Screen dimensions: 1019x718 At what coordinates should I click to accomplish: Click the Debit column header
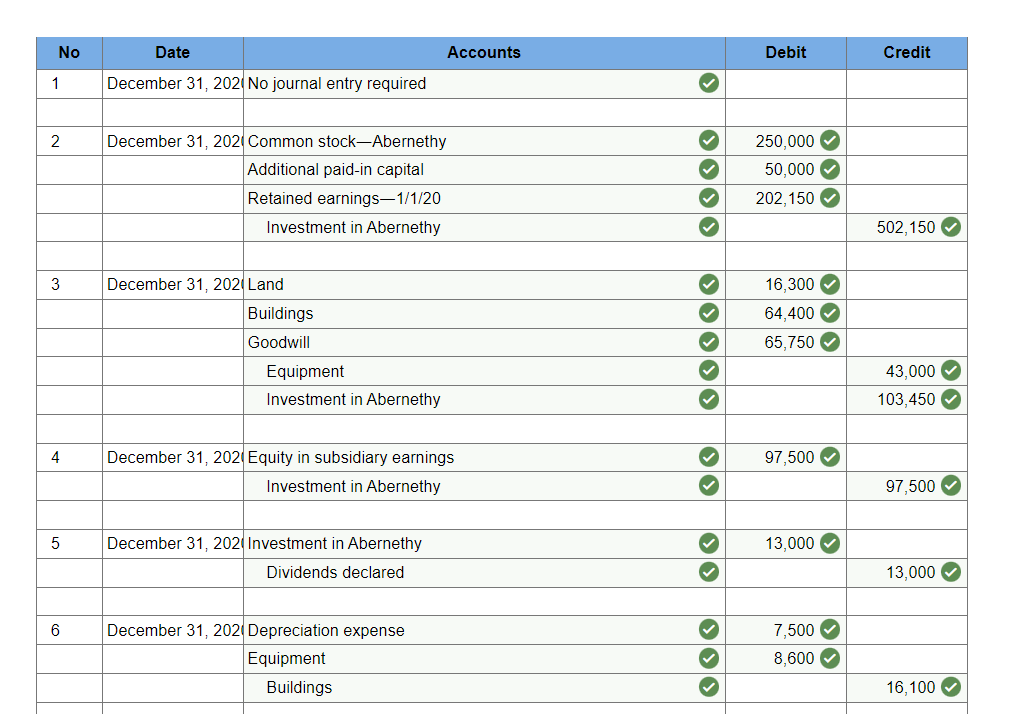click(786, 53)
